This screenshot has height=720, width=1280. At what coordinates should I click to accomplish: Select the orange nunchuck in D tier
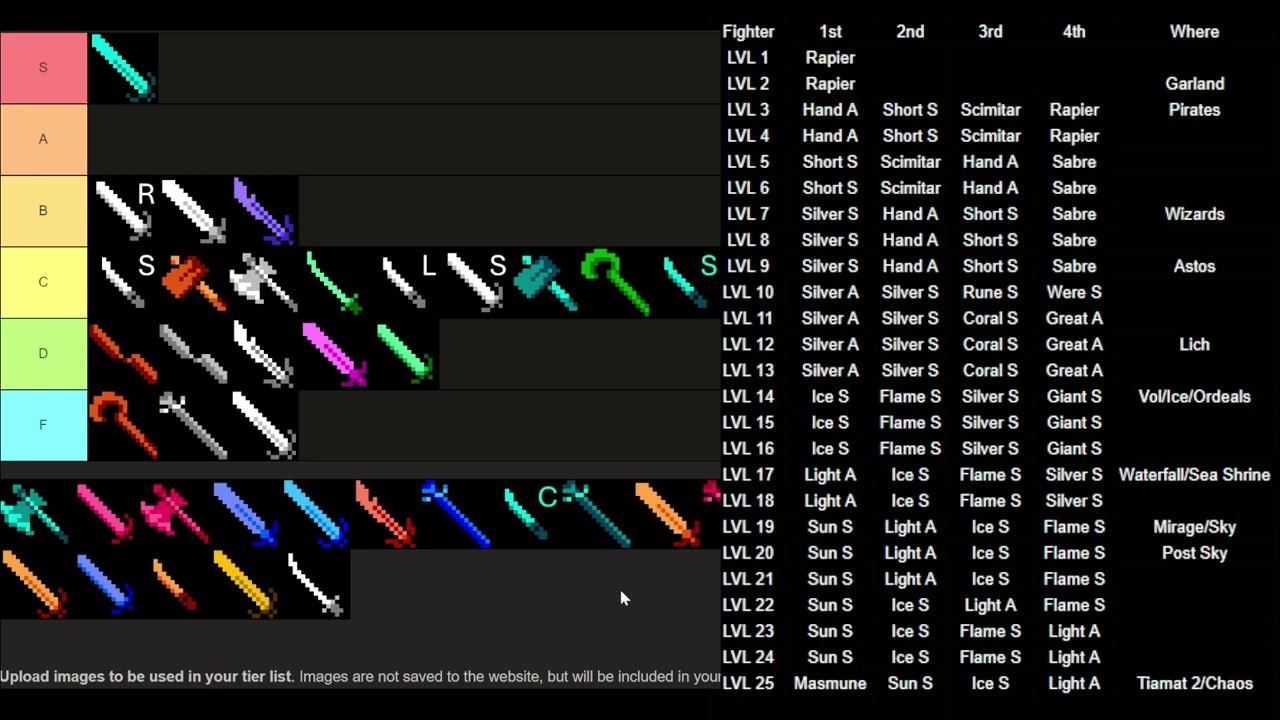point(123,353)
